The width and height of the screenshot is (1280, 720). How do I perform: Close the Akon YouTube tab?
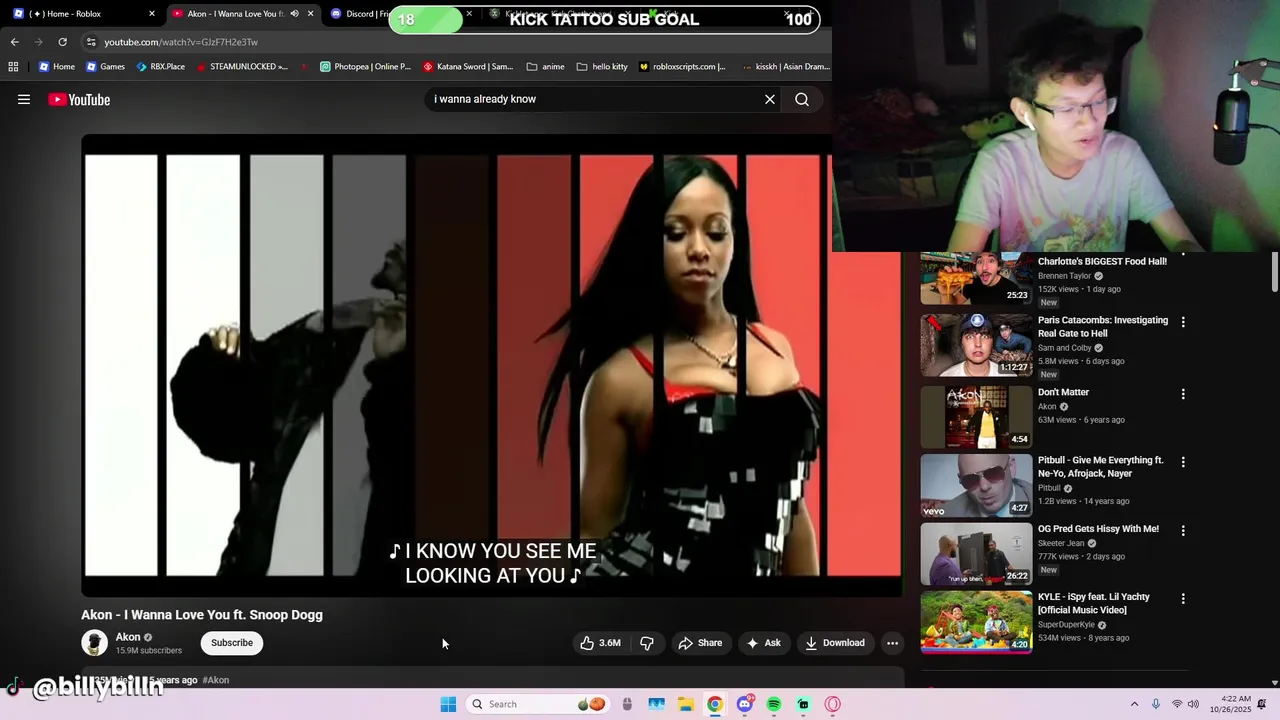(x=310, y=14)
